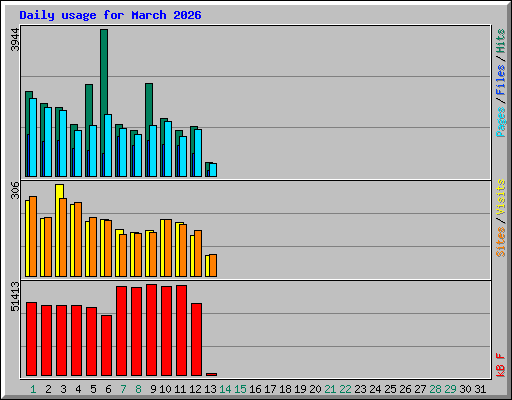Click day 28 weekend label on x-axis
Image resolution: width=512 pixels, height=400 pixels.
tap(435, 389)
